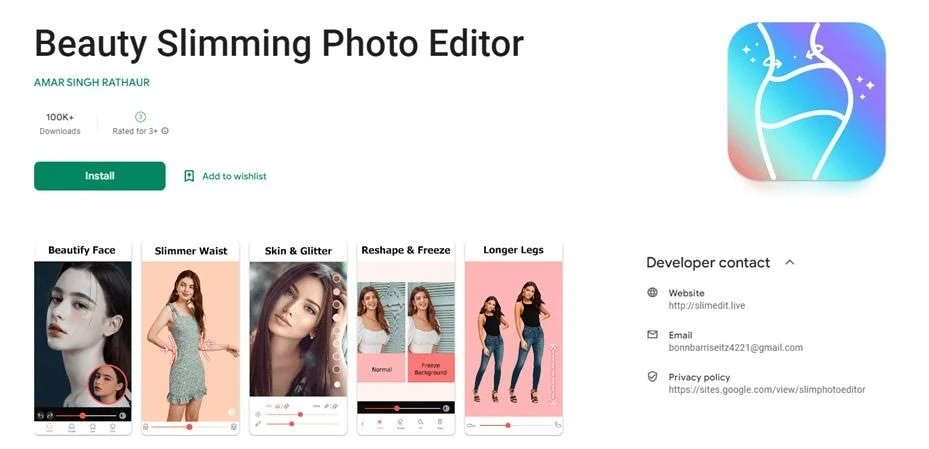The width and height of the screenshot is (929, 449).
Task: Open the sites.google.com privacy policy link
Action: coord(767,390)
